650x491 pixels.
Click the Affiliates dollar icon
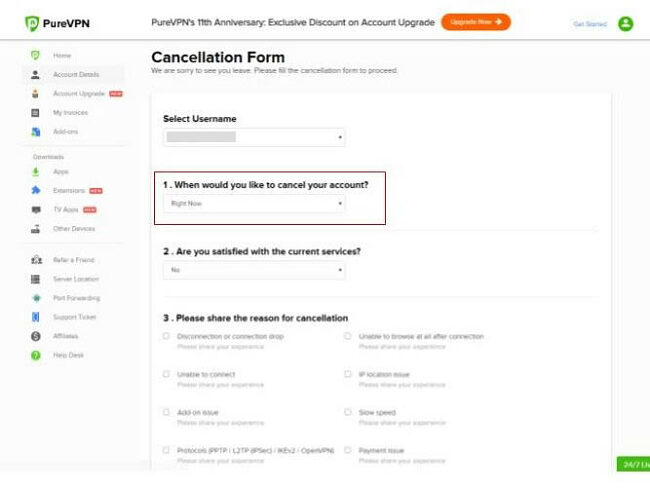click(35, 336)
